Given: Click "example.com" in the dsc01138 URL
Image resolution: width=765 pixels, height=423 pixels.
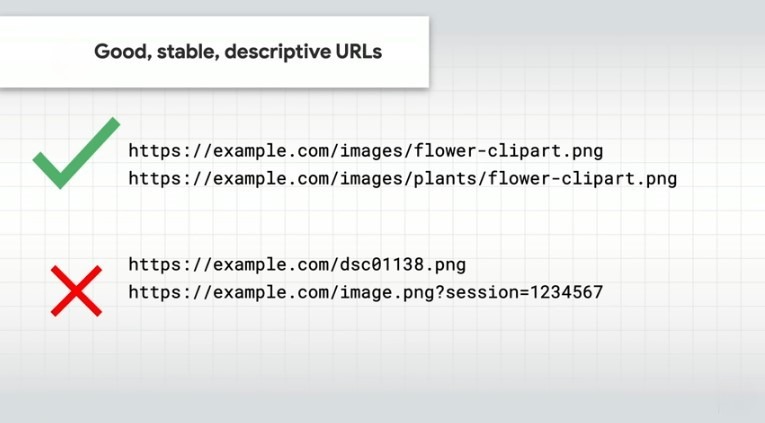Looking at the screenshot, I should 272,265.
